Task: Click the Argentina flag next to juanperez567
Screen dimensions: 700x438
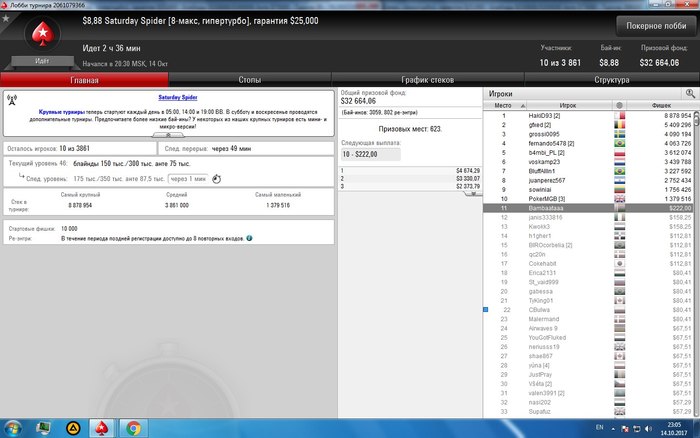Action: [x=619, y=180]
